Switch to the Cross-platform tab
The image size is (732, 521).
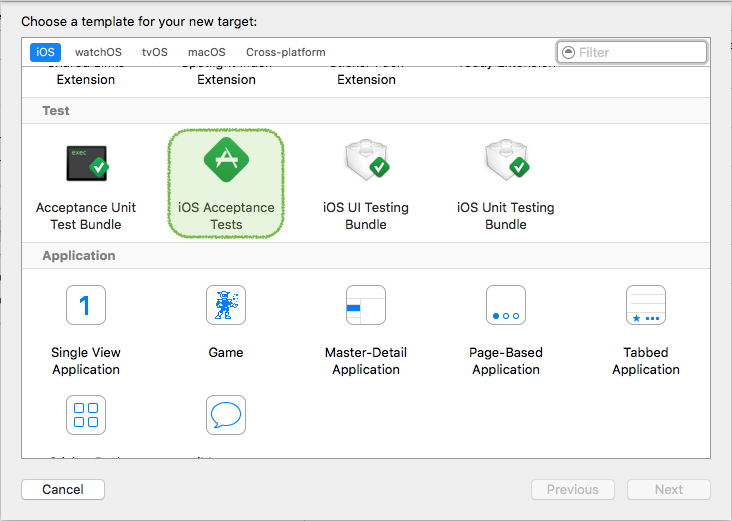click(x=286, y=52)
